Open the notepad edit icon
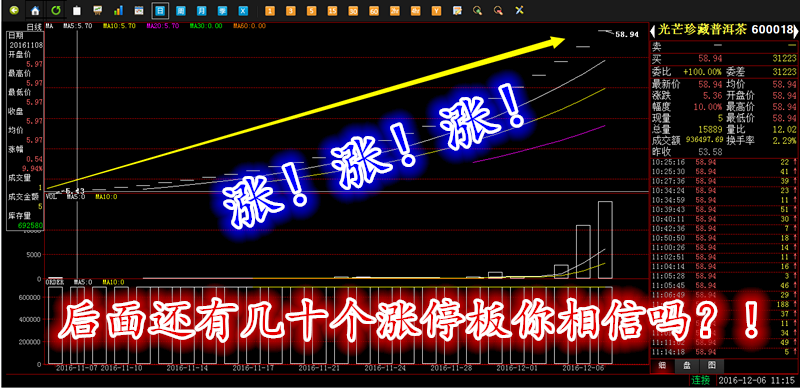The width and height of the screenshot is (800, 388). (x=457, y=10)
